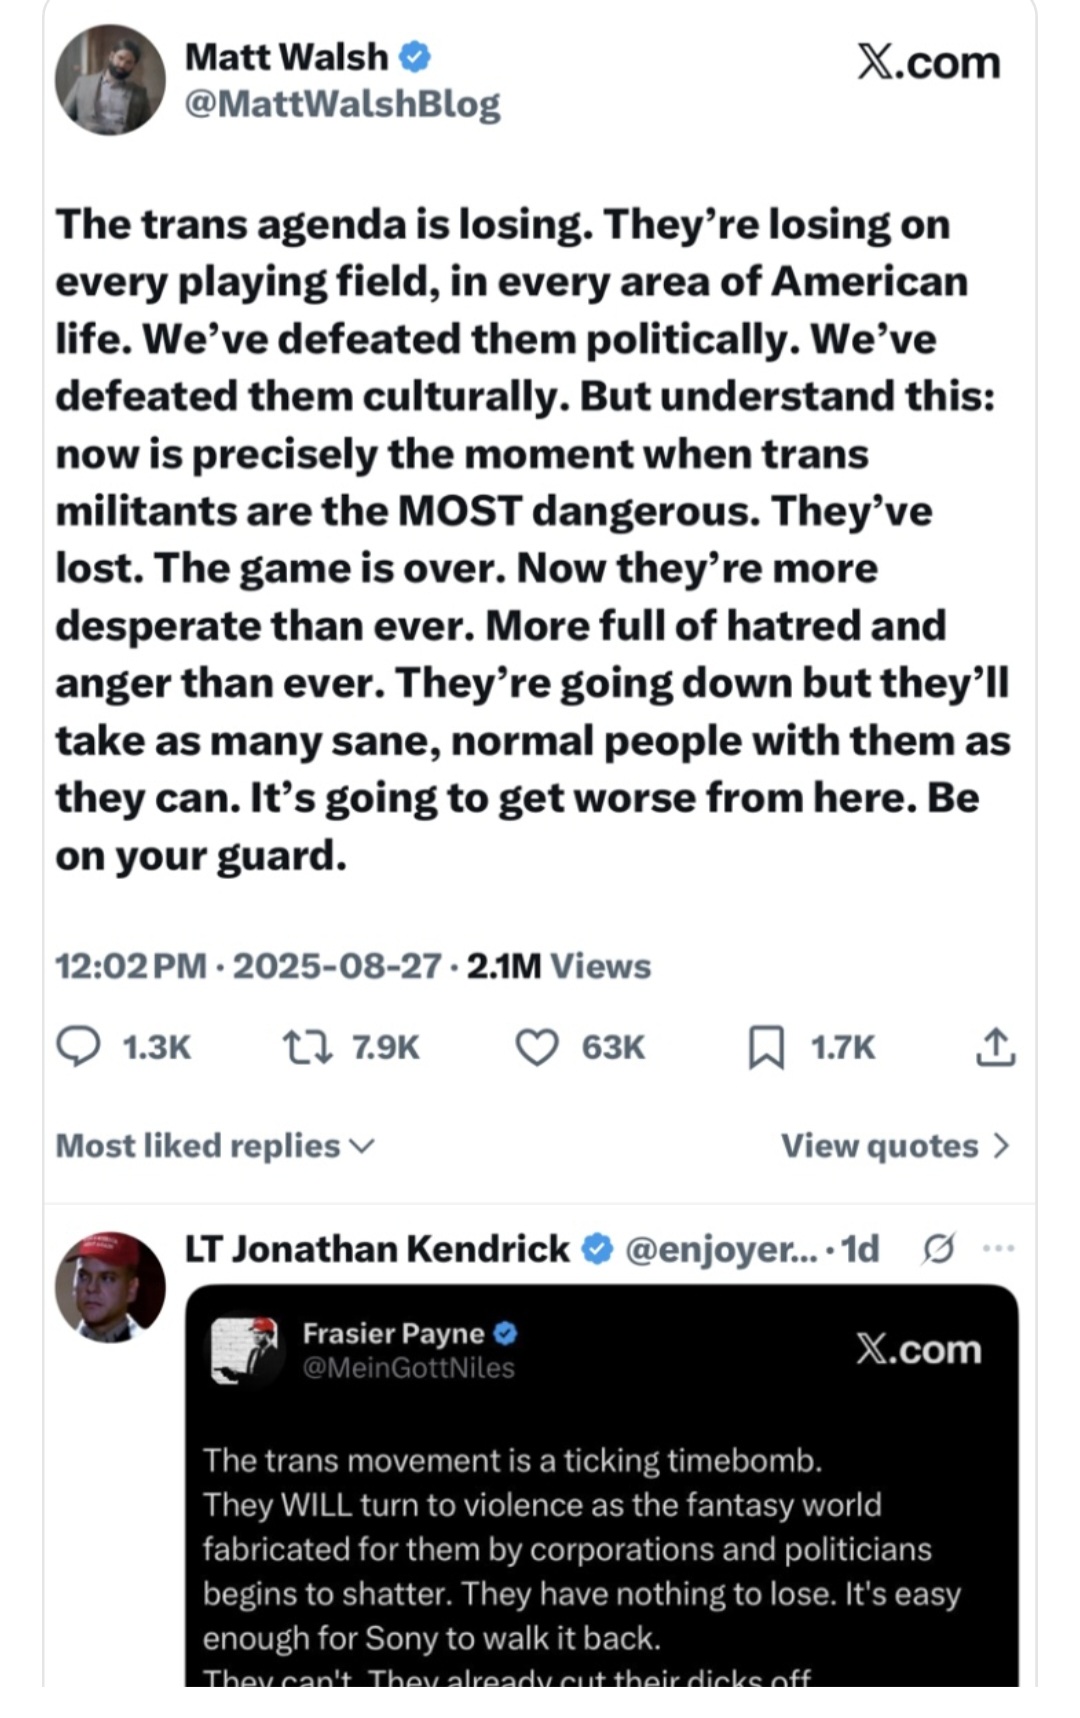1080x1718 pixels.
Task: Open the Frasier Payne avatar in quoted post
Action: click(247, 1348)
